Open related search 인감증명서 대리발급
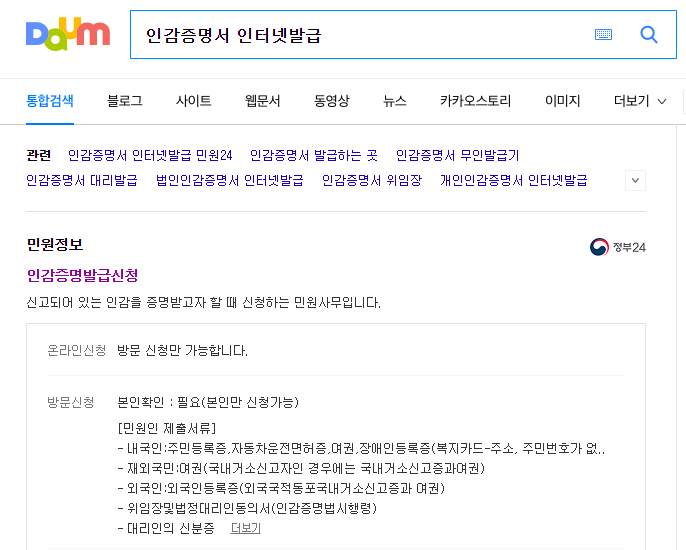 point(82,180)
